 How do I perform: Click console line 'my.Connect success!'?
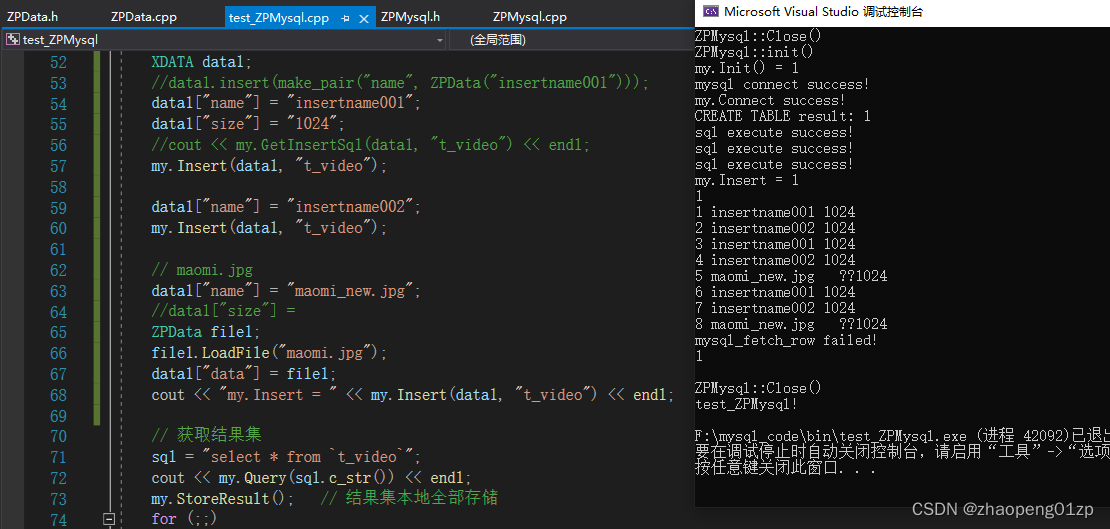pos(770,101)
